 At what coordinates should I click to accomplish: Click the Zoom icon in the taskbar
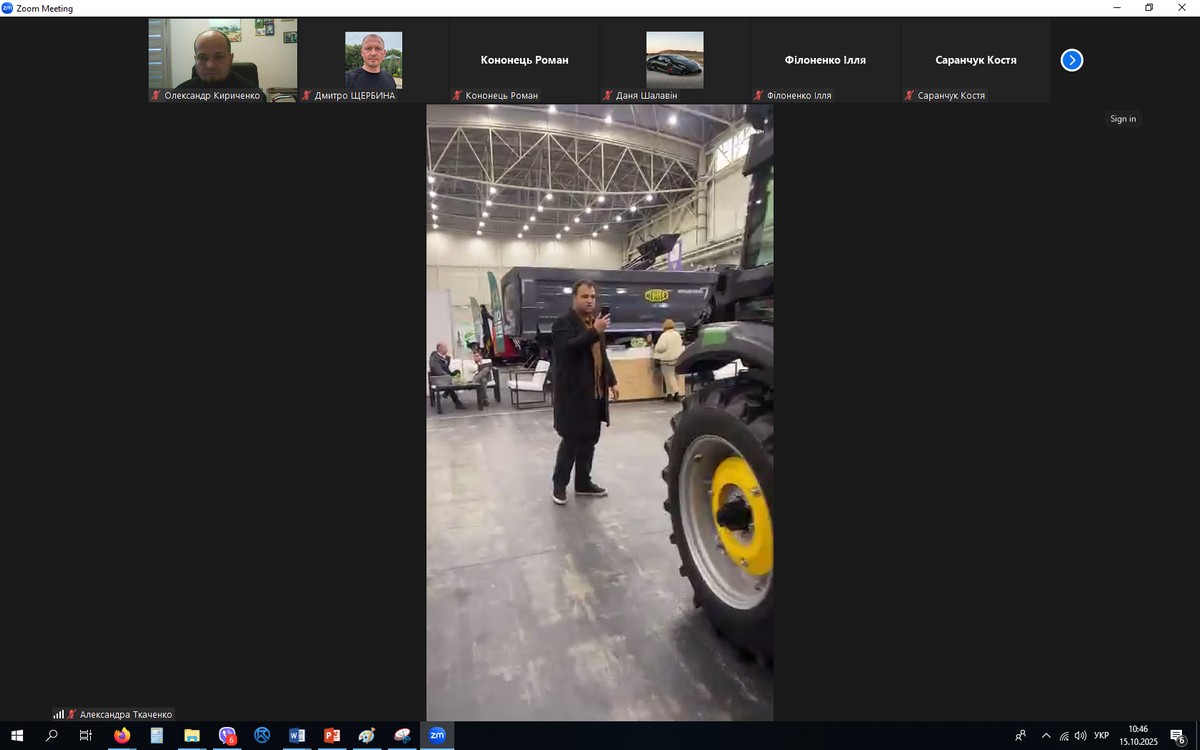click(437, 735)
